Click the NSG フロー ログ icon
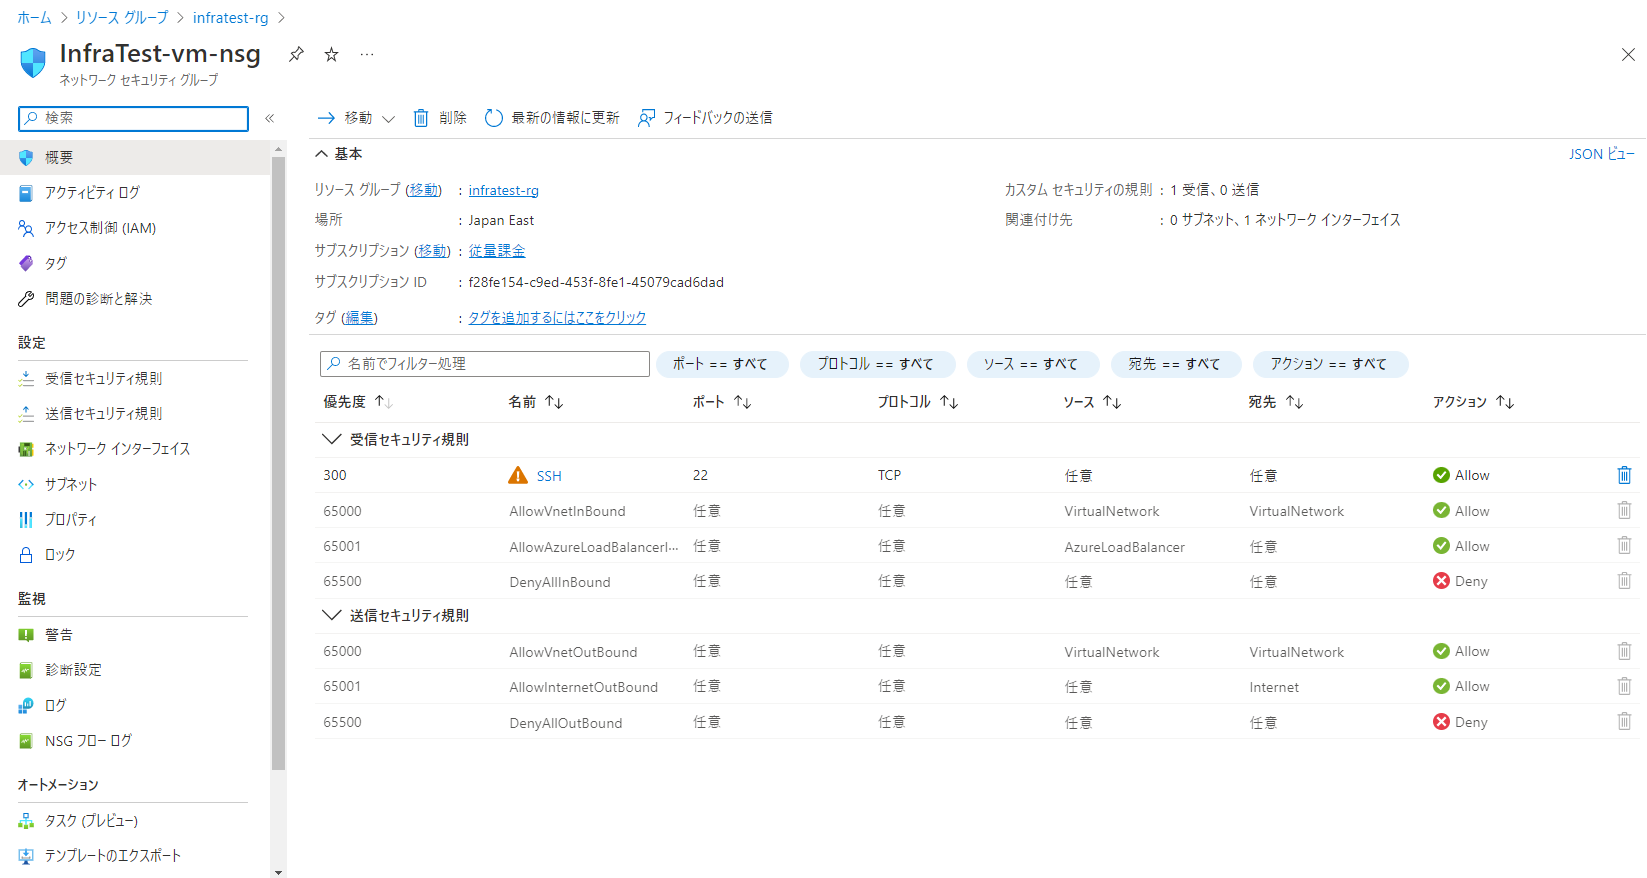 (26, 741)
